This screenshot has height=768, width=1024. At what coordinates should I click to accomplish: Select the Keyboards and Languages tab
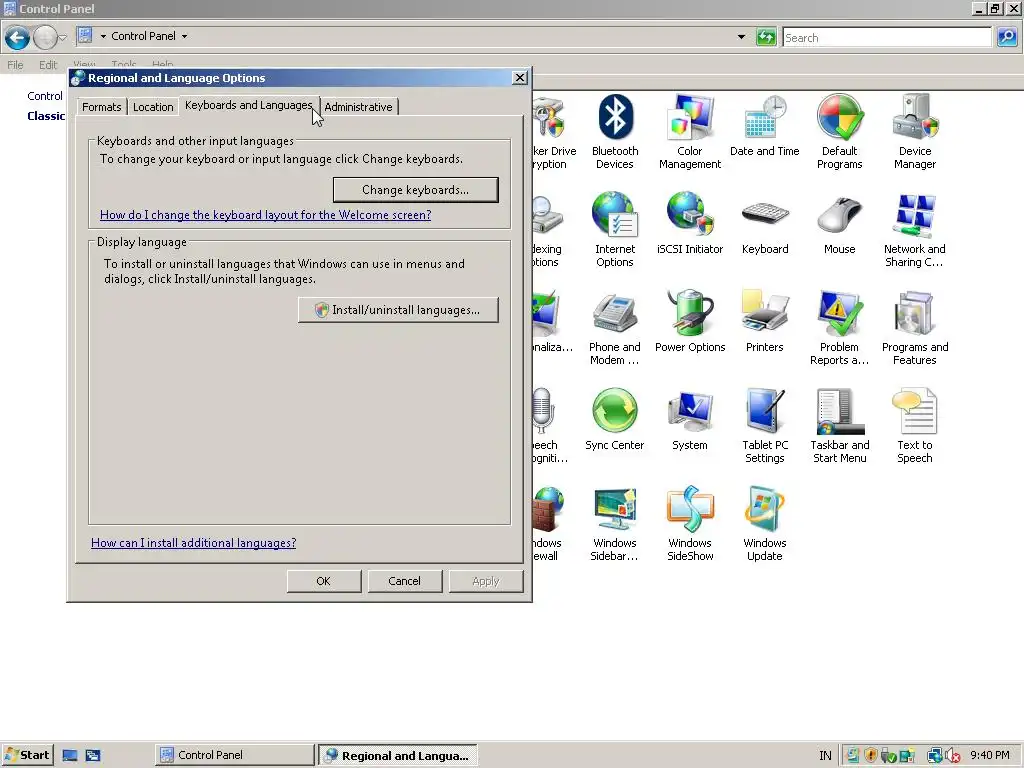tap(249, 105)
